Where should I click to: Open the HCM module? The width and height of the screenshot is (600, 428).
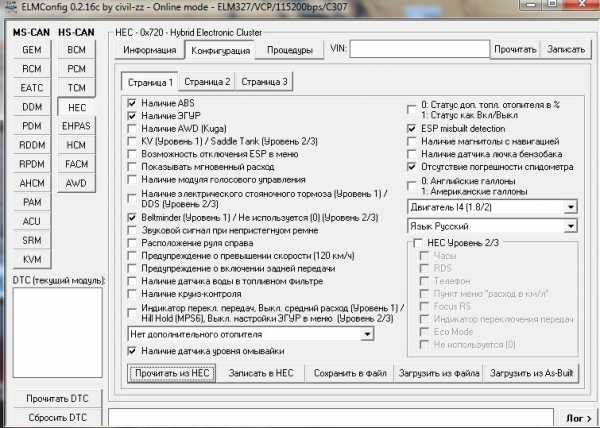(x=77, y=145)
